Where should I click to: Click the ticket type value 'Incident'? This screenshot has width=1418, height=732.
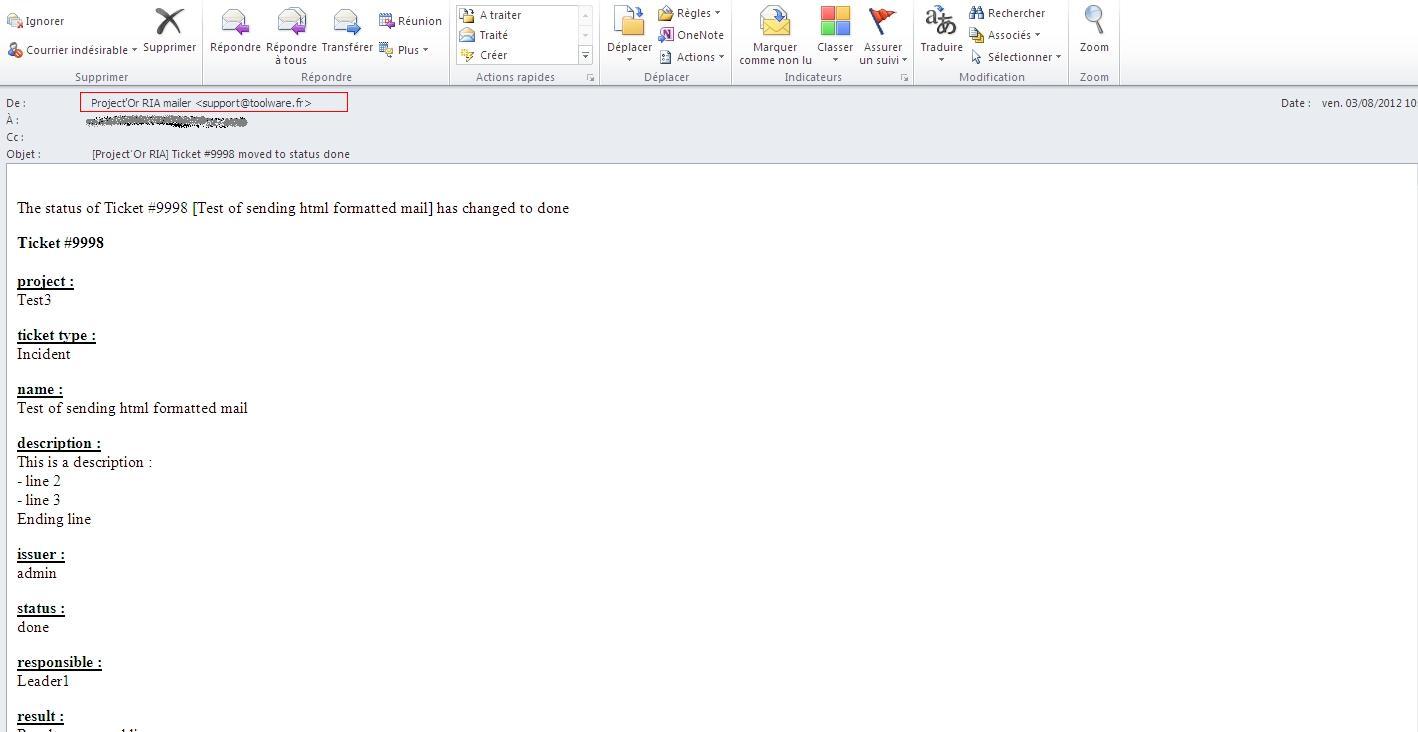44,354
